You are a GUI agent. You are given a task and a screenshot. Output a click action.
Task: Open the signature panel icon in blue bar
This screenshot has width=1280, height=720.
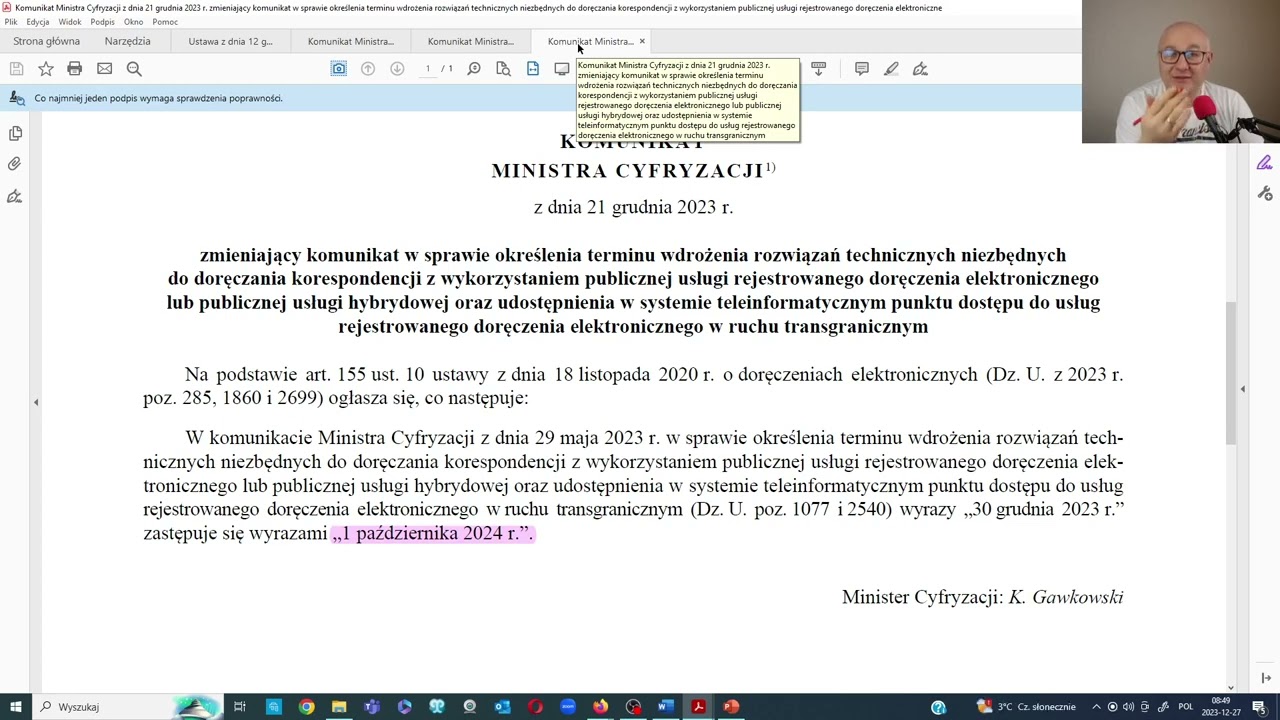[16, 98]
